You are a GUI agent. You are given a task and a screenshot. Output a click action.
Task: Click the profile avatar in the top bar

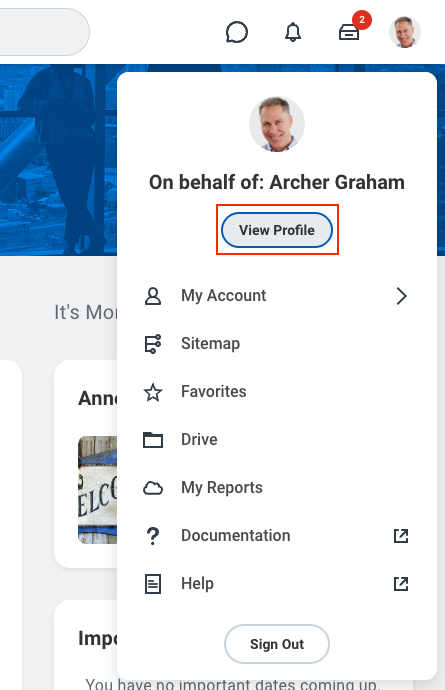click(405, 32)
